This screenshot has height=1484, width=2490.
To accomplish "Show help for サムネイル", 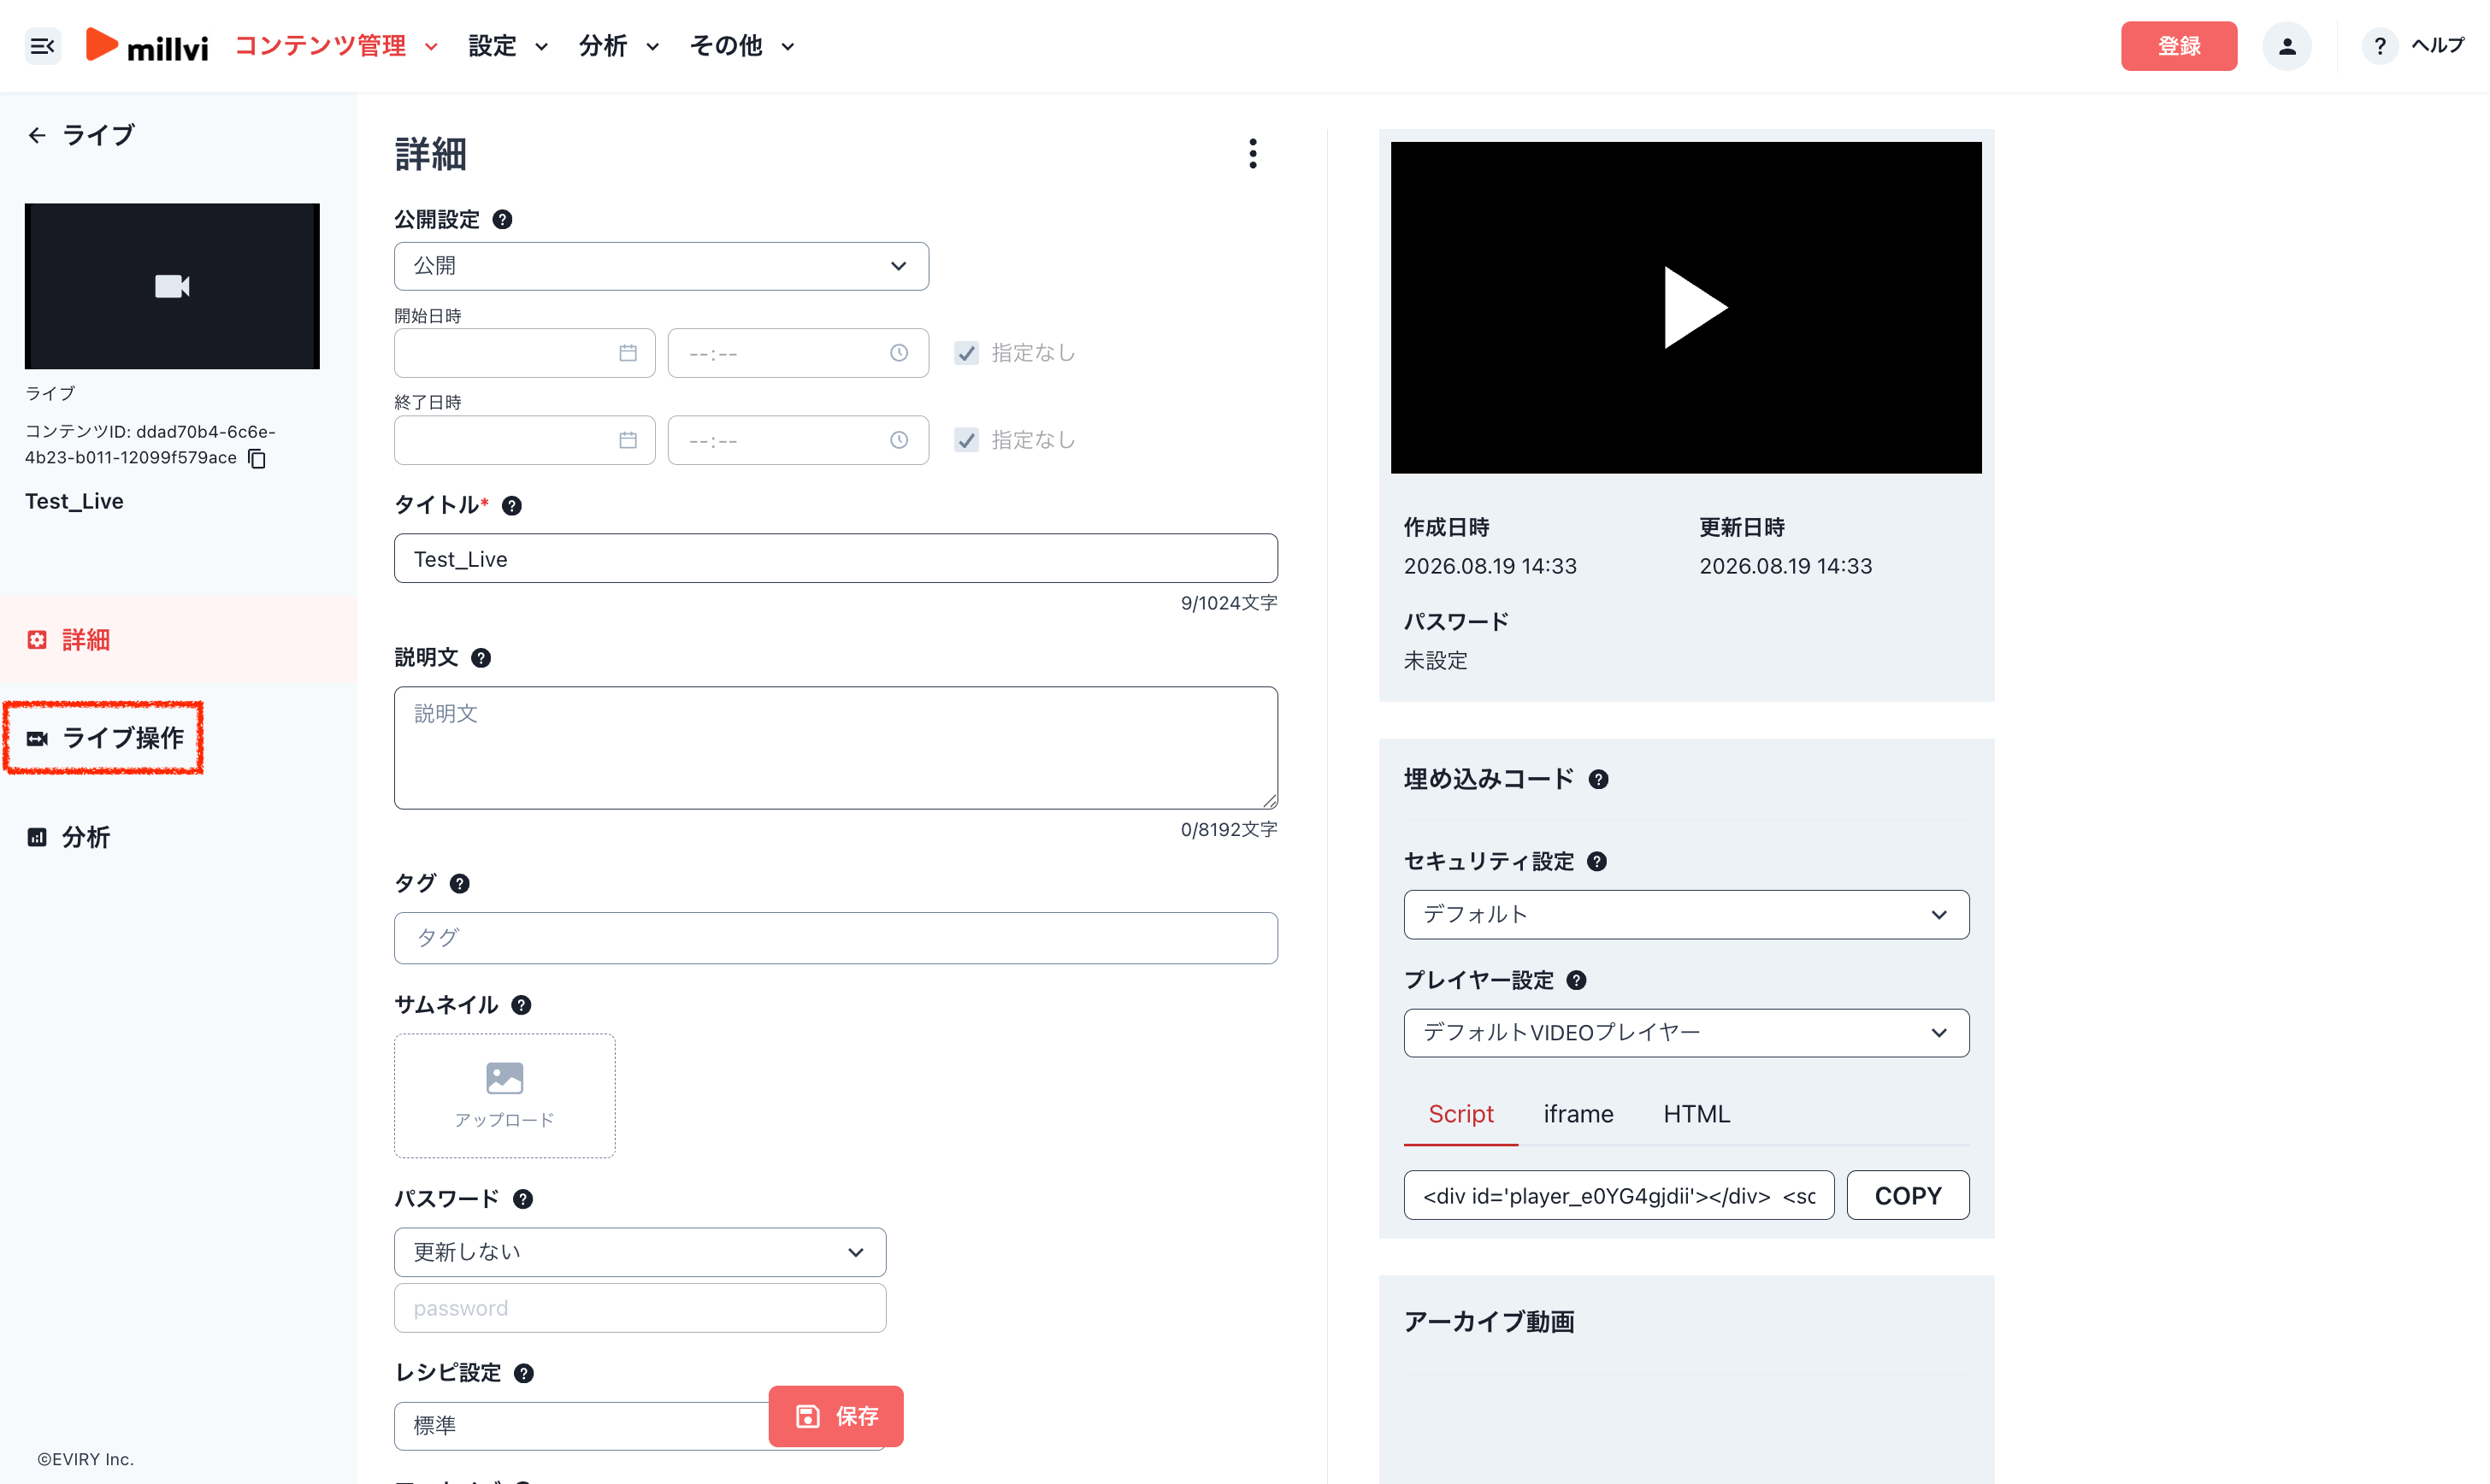I will click(521, 1005).
